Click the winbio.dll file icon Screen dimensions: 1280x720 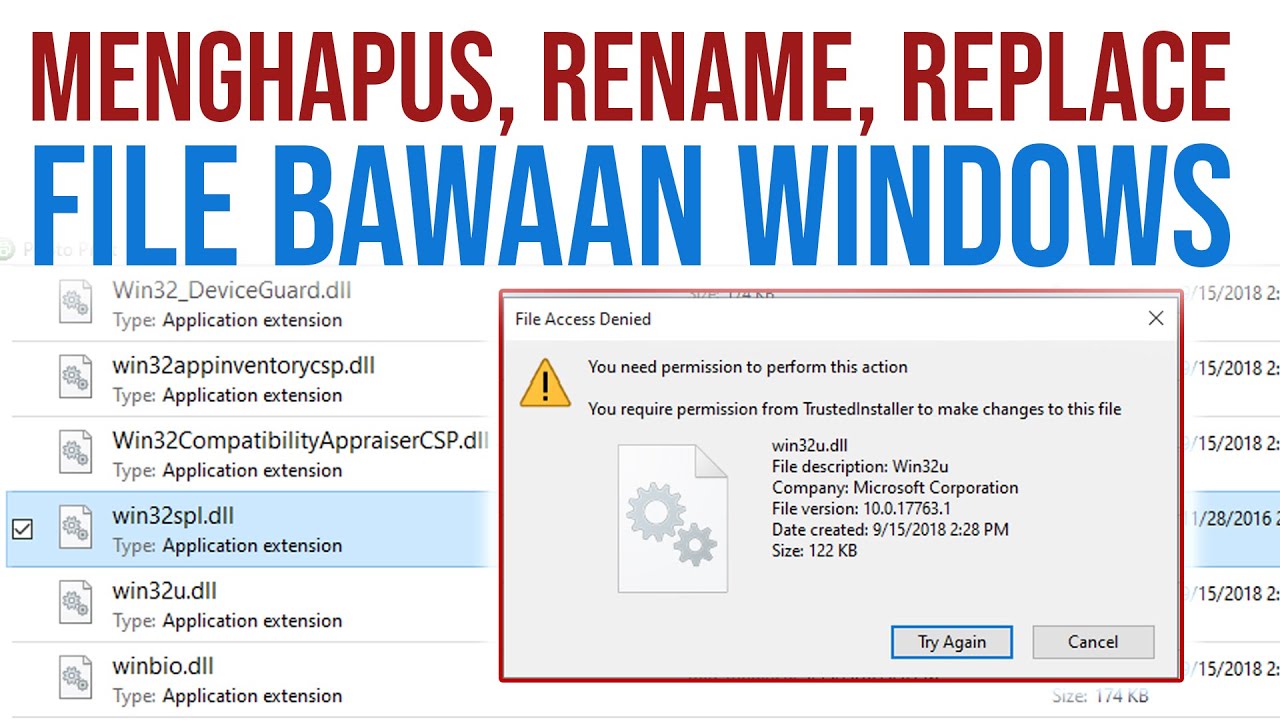[x=76, y=678]
